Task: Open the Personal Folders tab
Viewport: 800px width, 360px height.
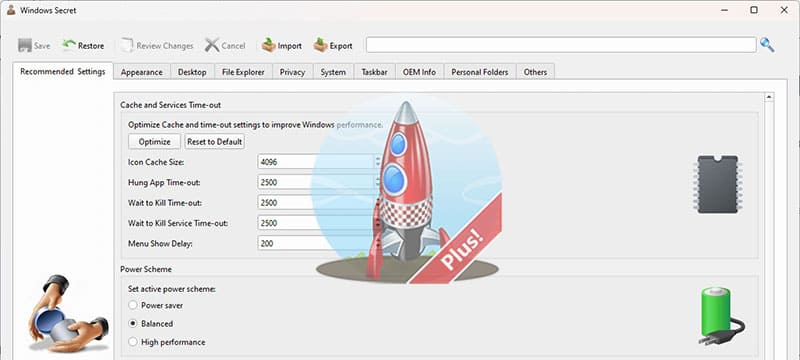Action: click(x=480, y=72)
